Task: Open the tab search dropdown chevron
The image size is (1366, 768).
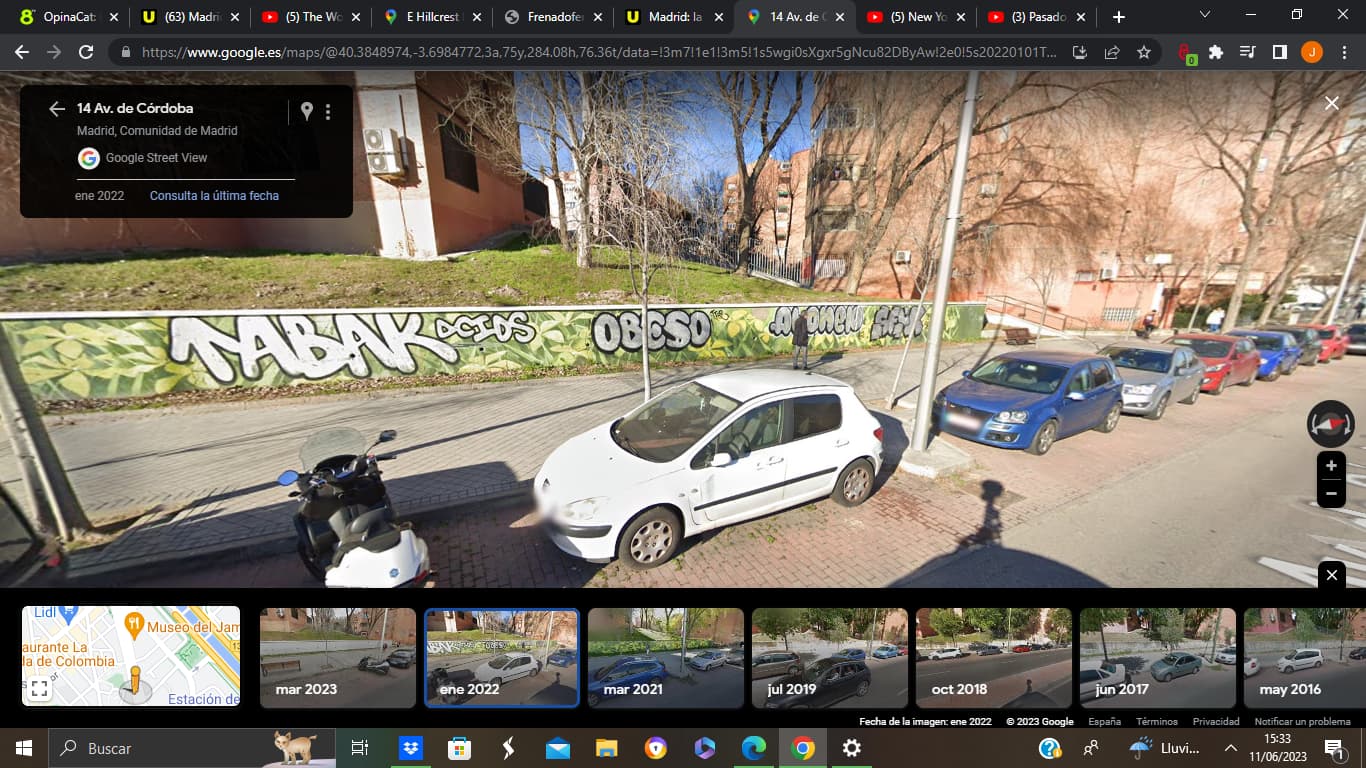Action: [1204, 15]
